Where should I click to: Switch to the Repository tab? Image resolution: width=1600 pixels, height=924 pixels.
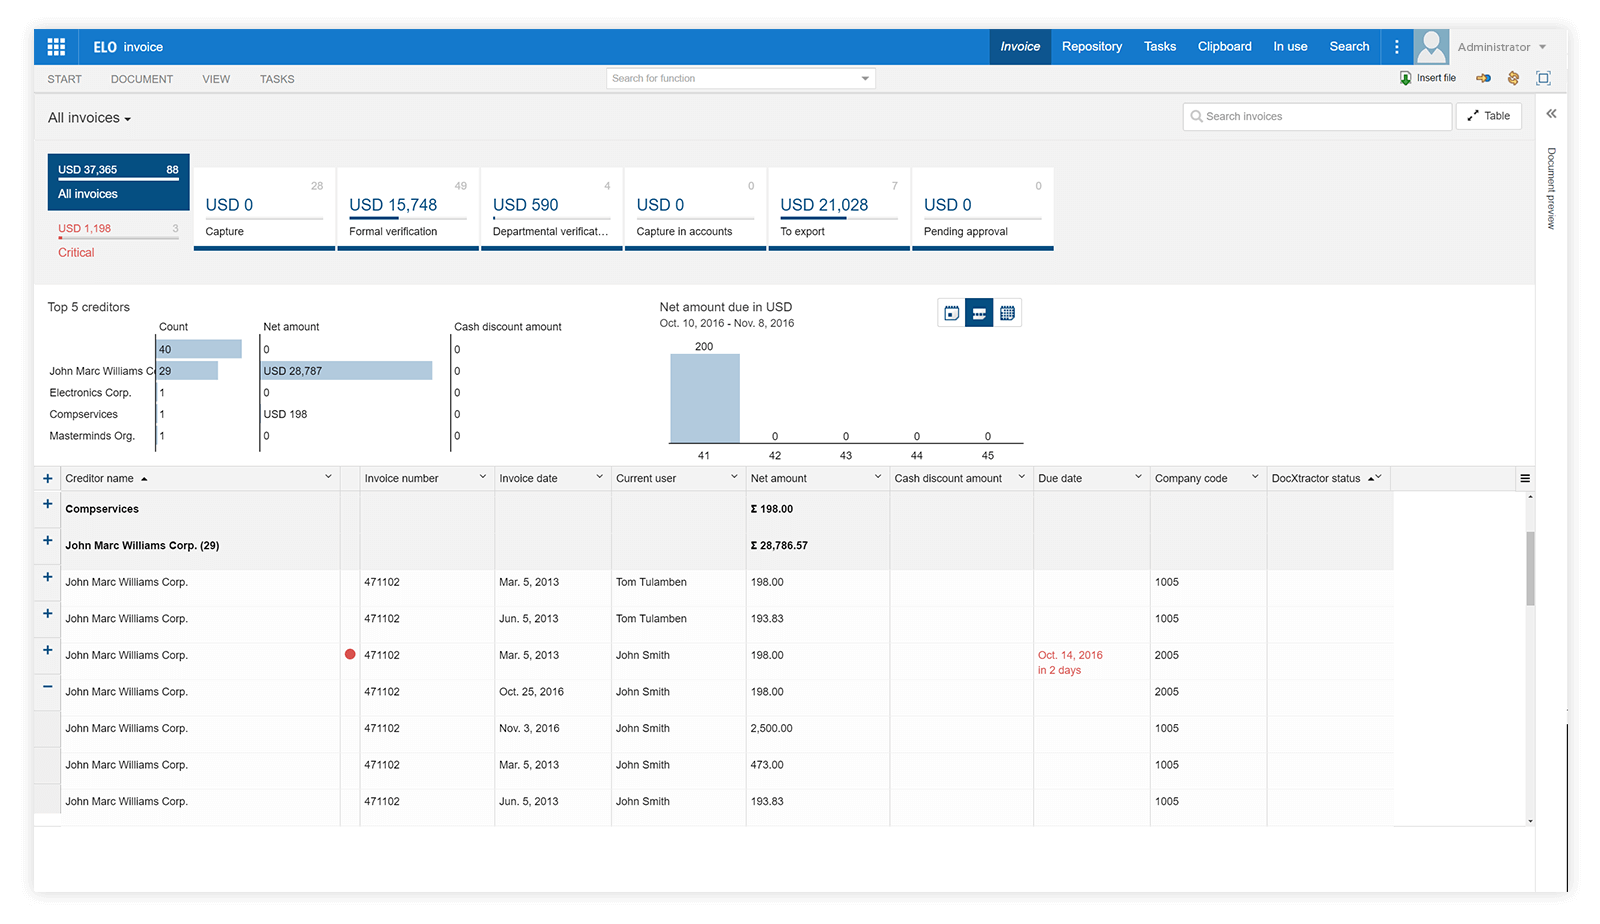pos(1092,47)
